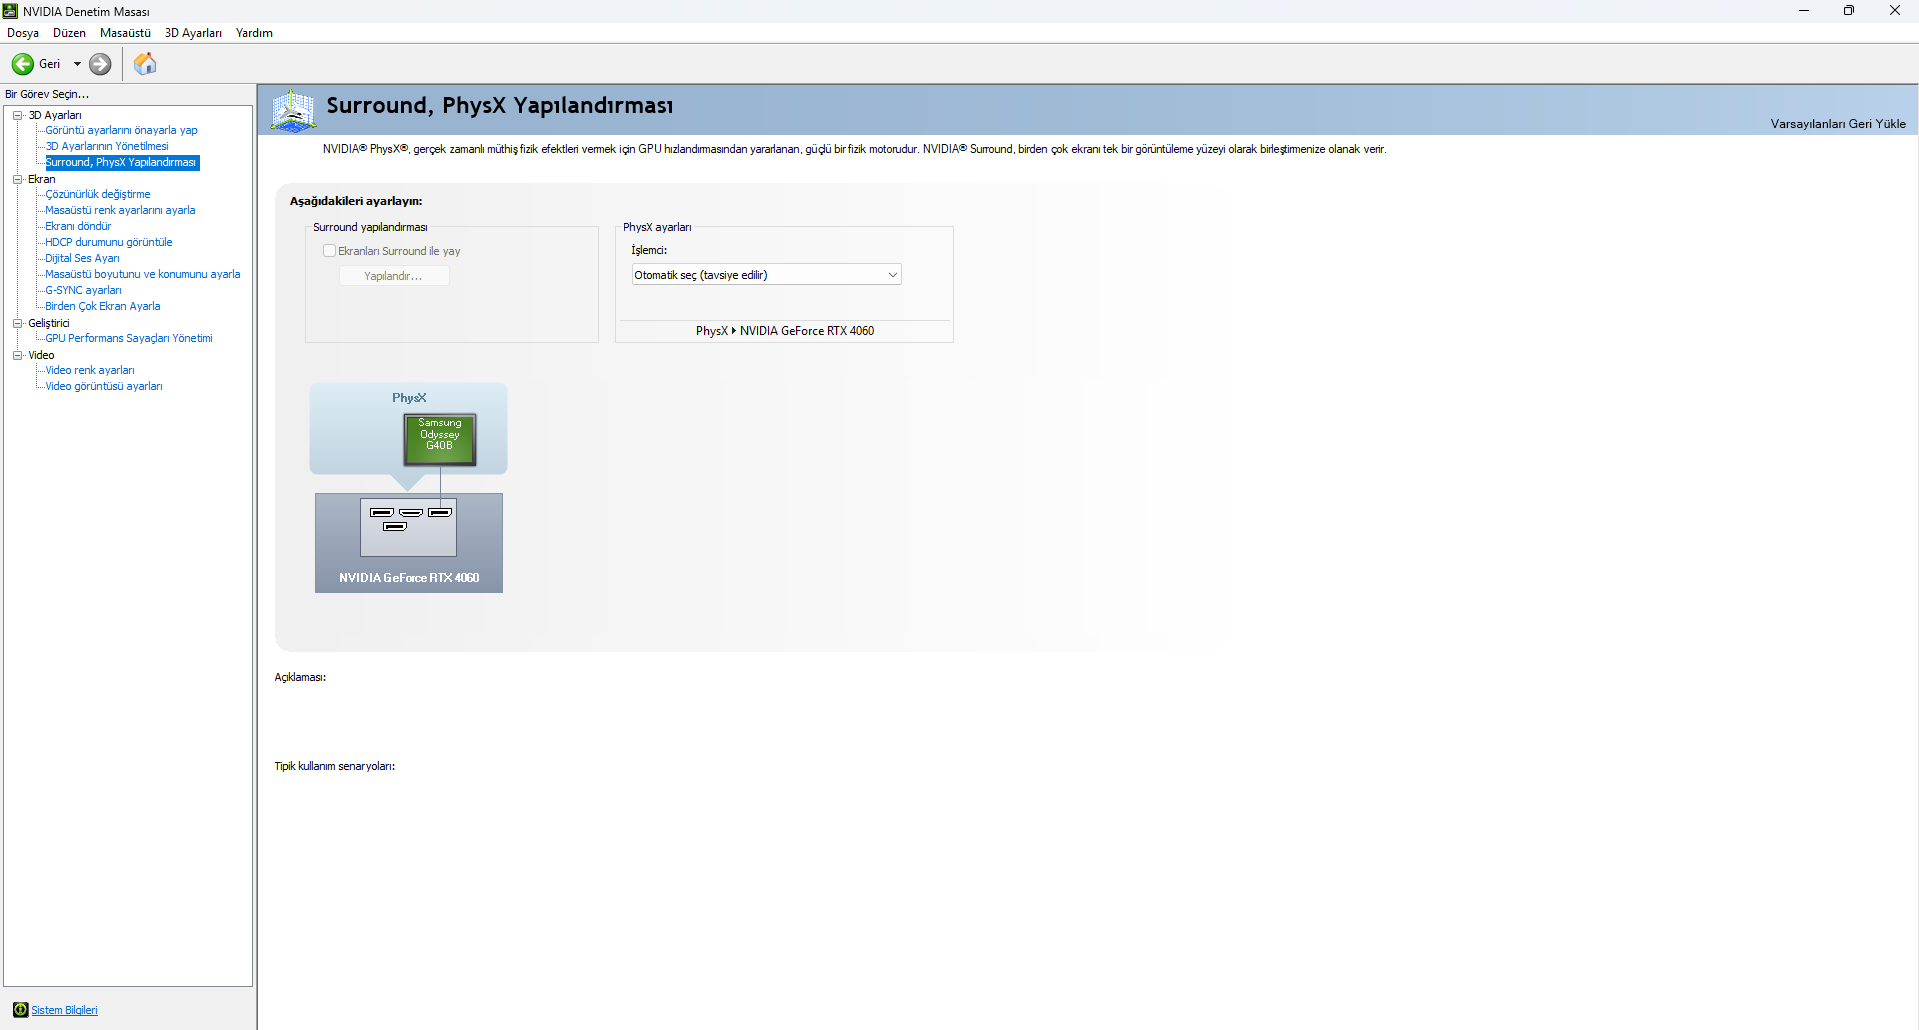Screen dimensions: 1919x1030
Task: Collapse the Video tree node
Action: [x=17, y=355]
